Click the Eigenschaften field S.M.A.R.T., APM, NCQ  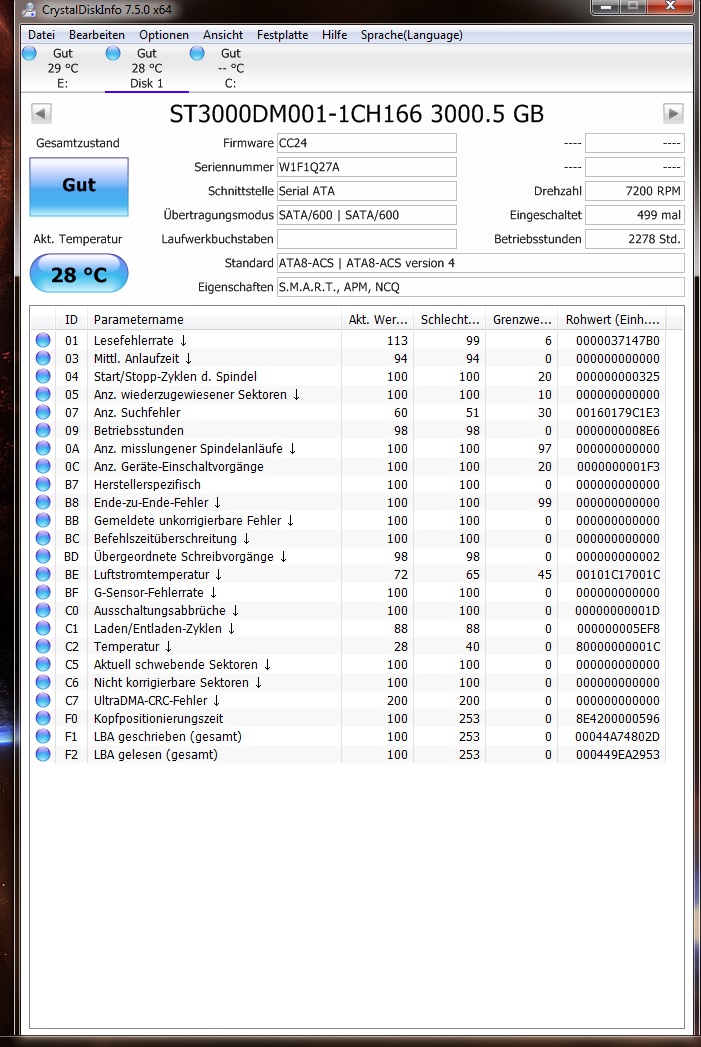(481, 287)
